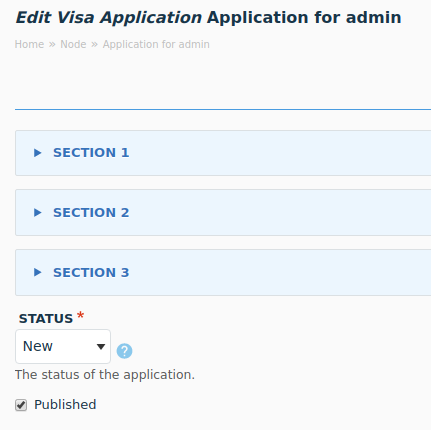Click the SECTION 3 heading text
This screenshot has height=430, width=431.
91,272
